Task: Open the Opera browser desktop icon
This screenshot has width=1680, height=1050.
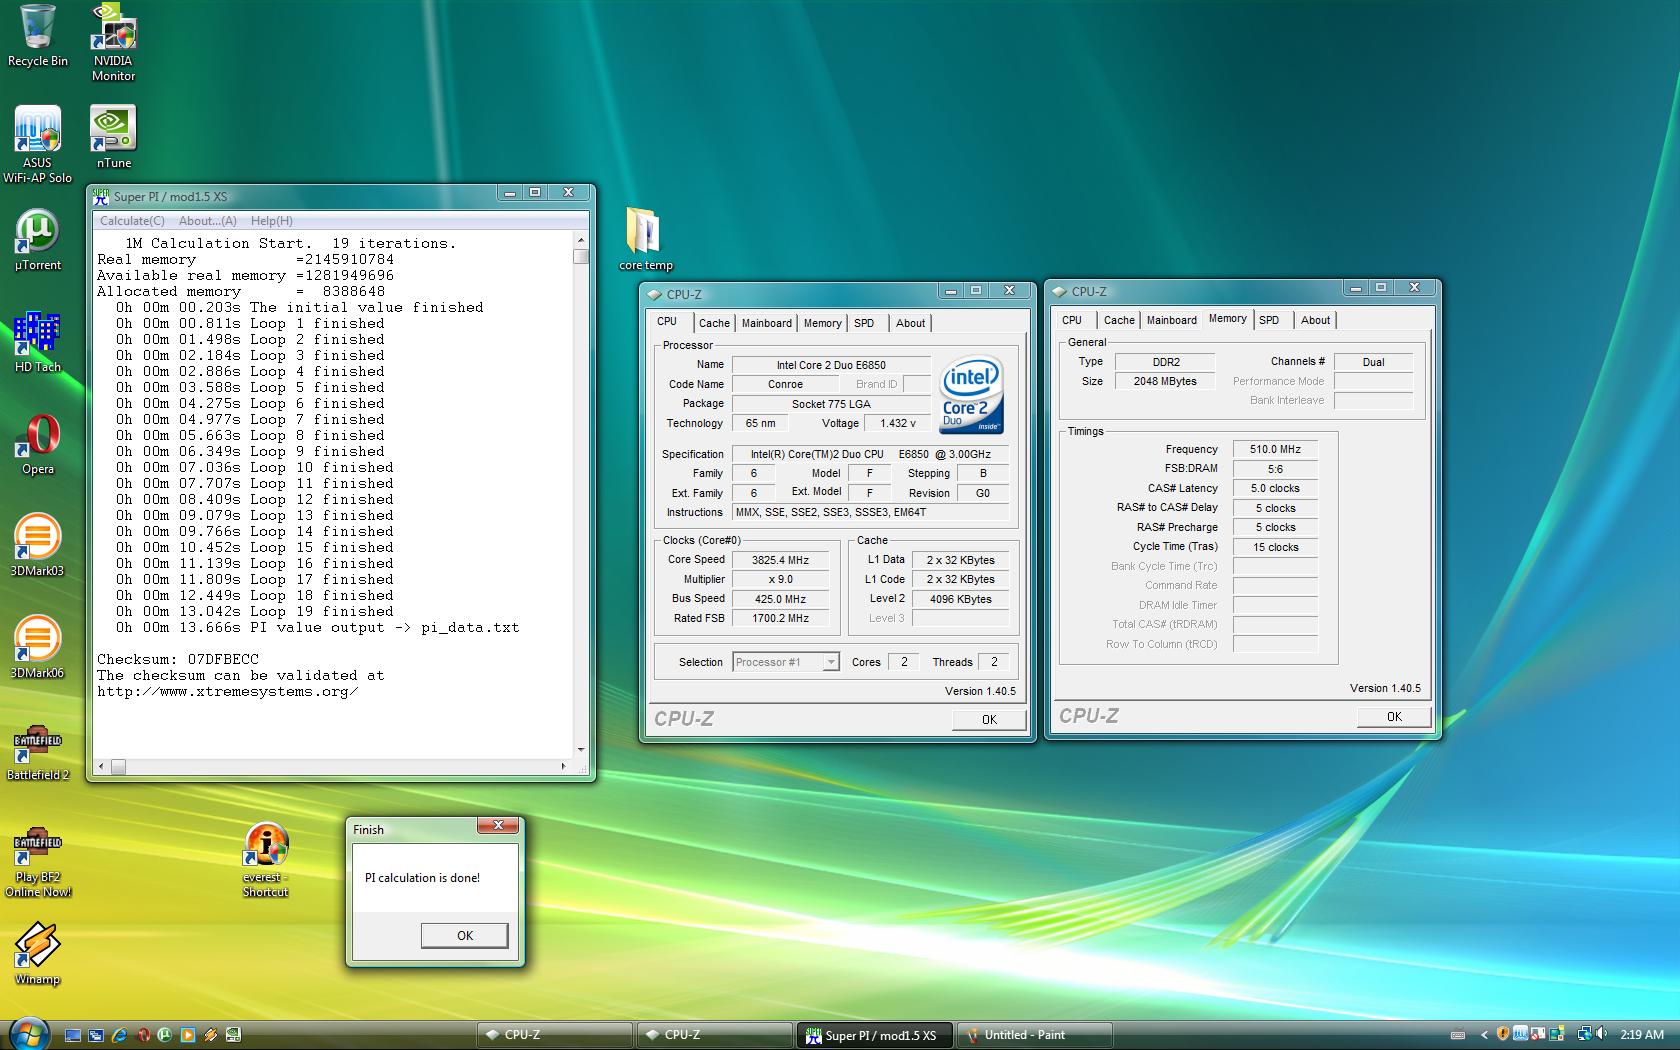Action: [37, 444]
